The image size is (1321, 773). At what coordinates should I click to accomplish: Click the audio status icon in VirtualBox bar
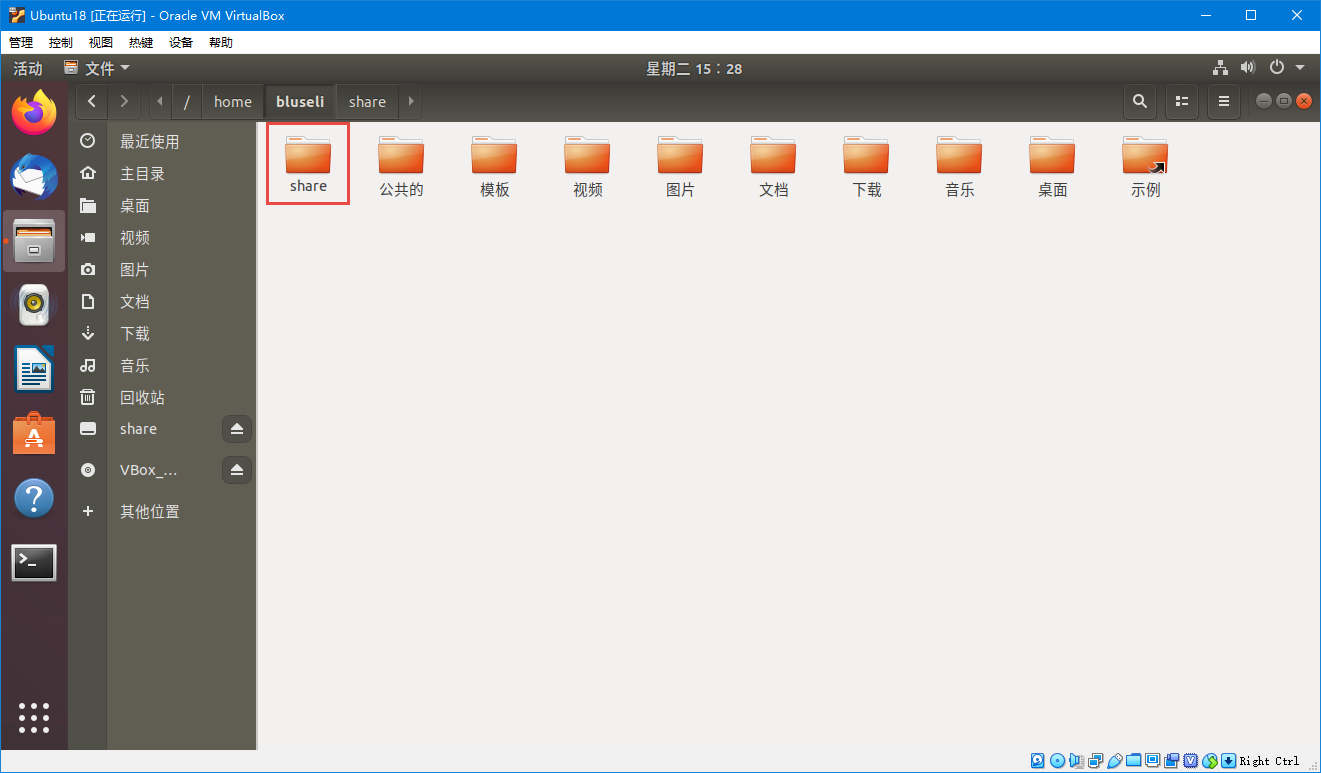click(1076, 761)
